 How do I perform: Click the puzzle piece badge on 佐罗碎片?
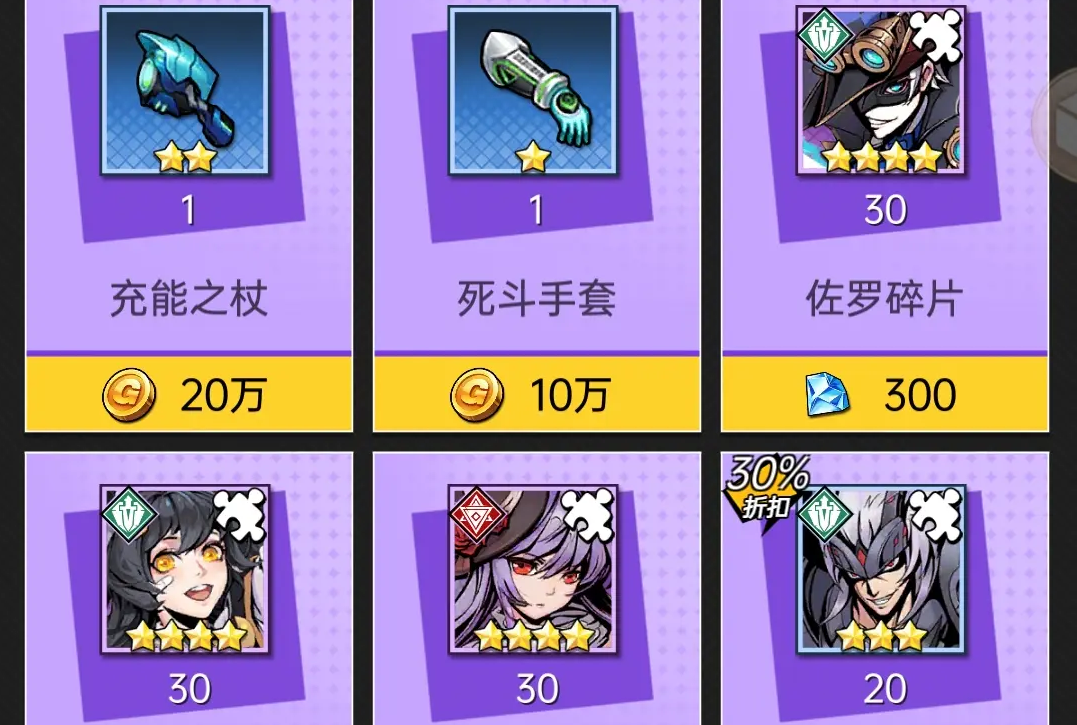(x=935, y=34)
